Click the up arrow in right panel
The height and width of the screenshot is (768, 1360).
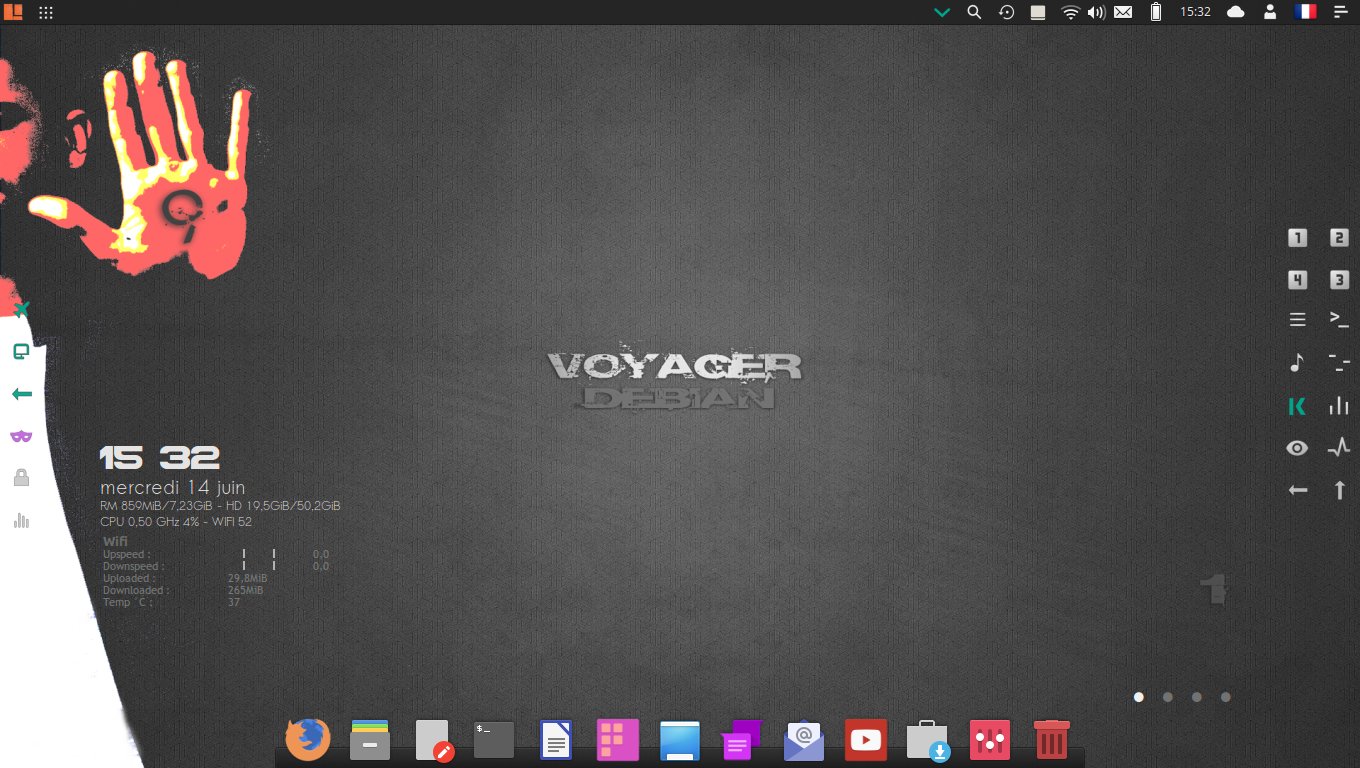pyautogui.click(x=1340, y=490)
